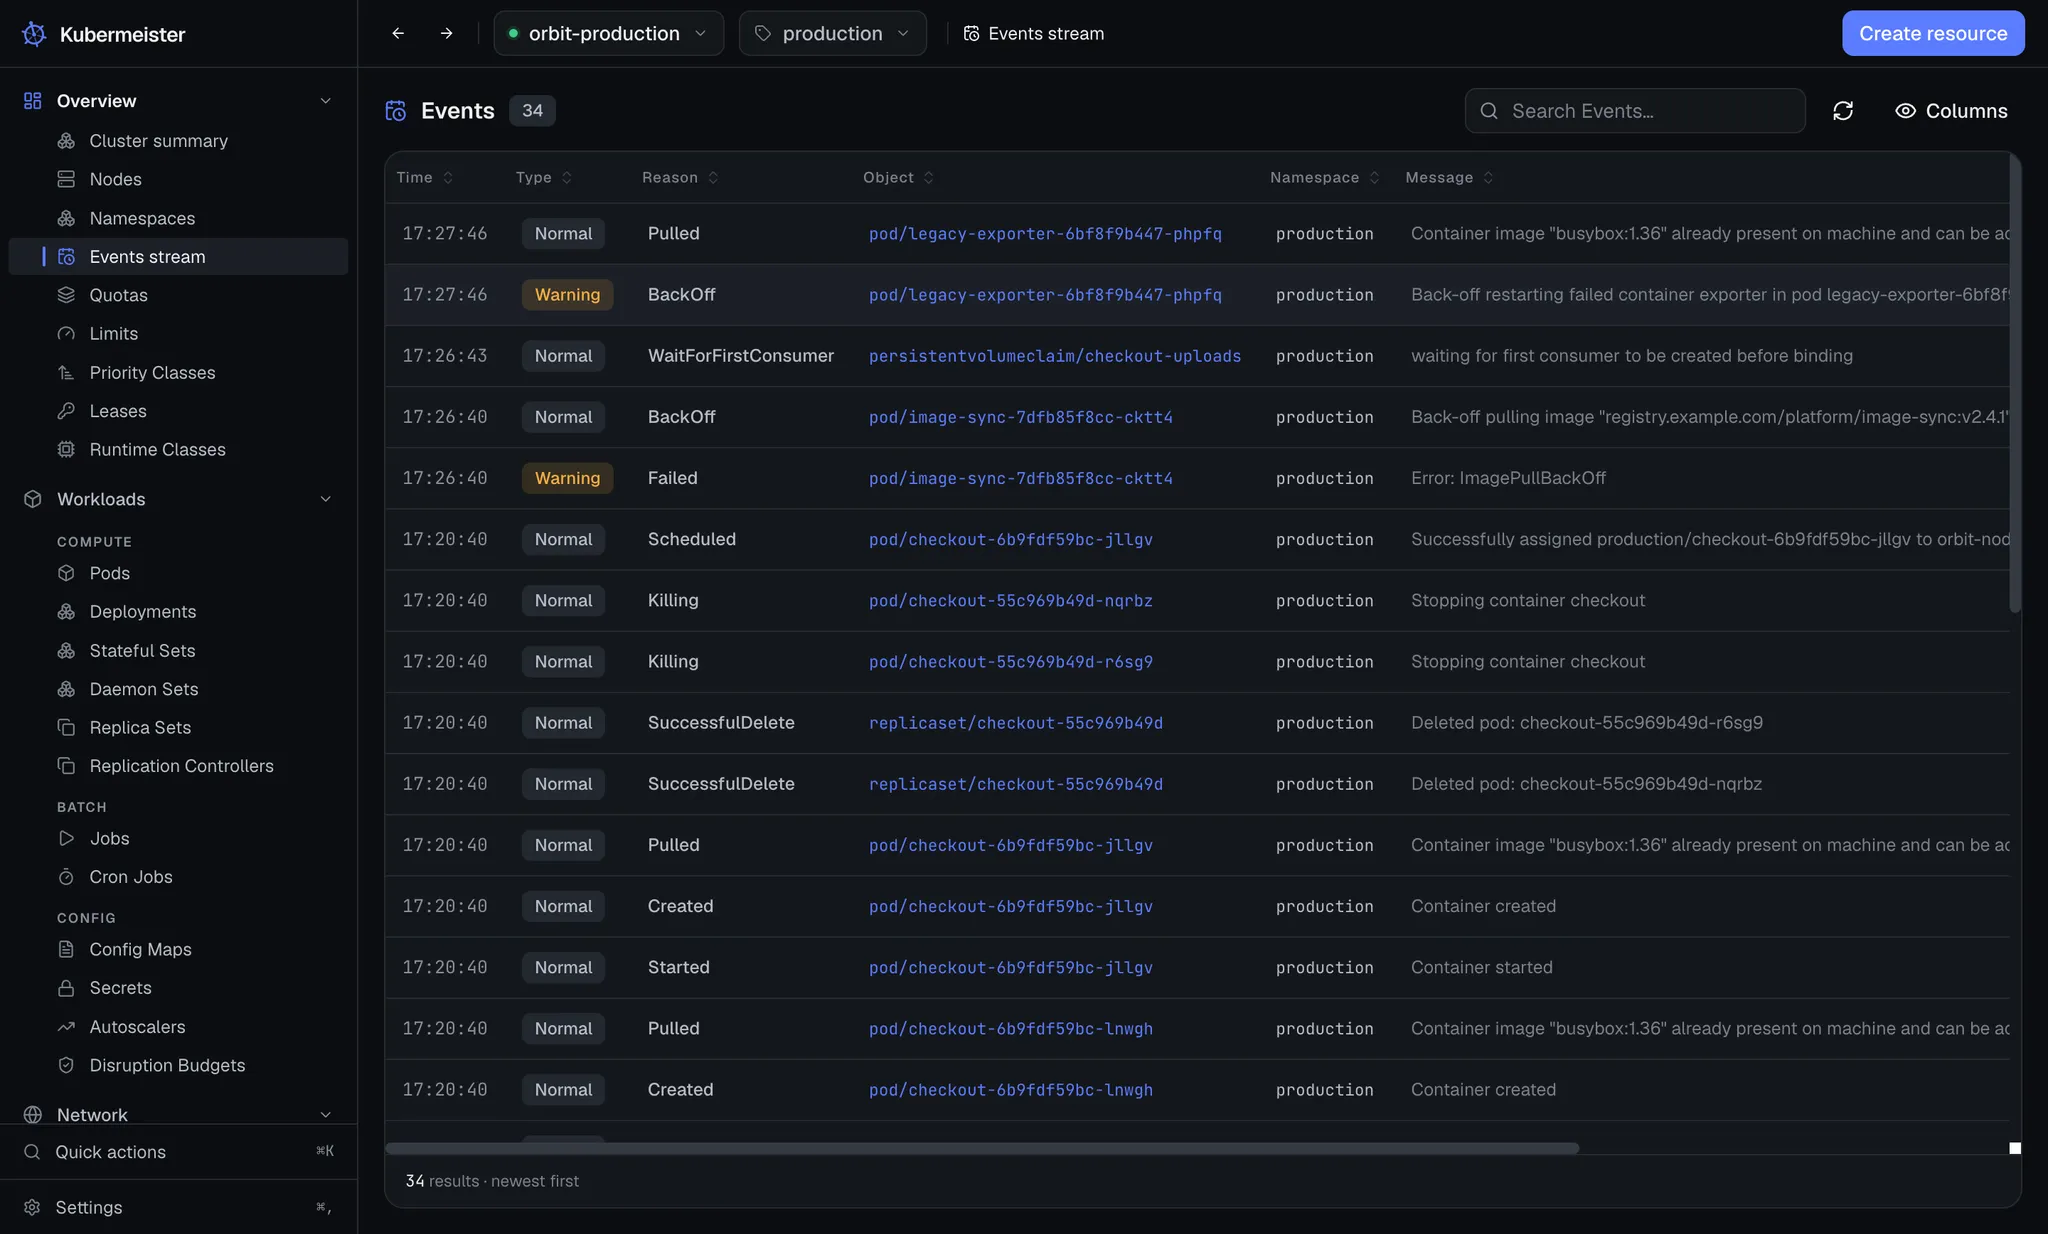Click the 34 events count badge
The image size is (2048, 1234).
532,111
